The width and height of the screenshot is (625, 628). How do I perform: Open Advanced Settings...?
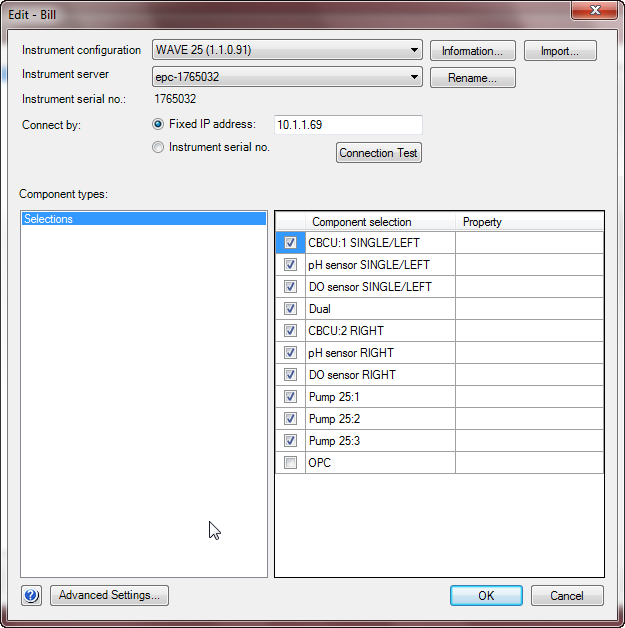click(x=109, y=596)
